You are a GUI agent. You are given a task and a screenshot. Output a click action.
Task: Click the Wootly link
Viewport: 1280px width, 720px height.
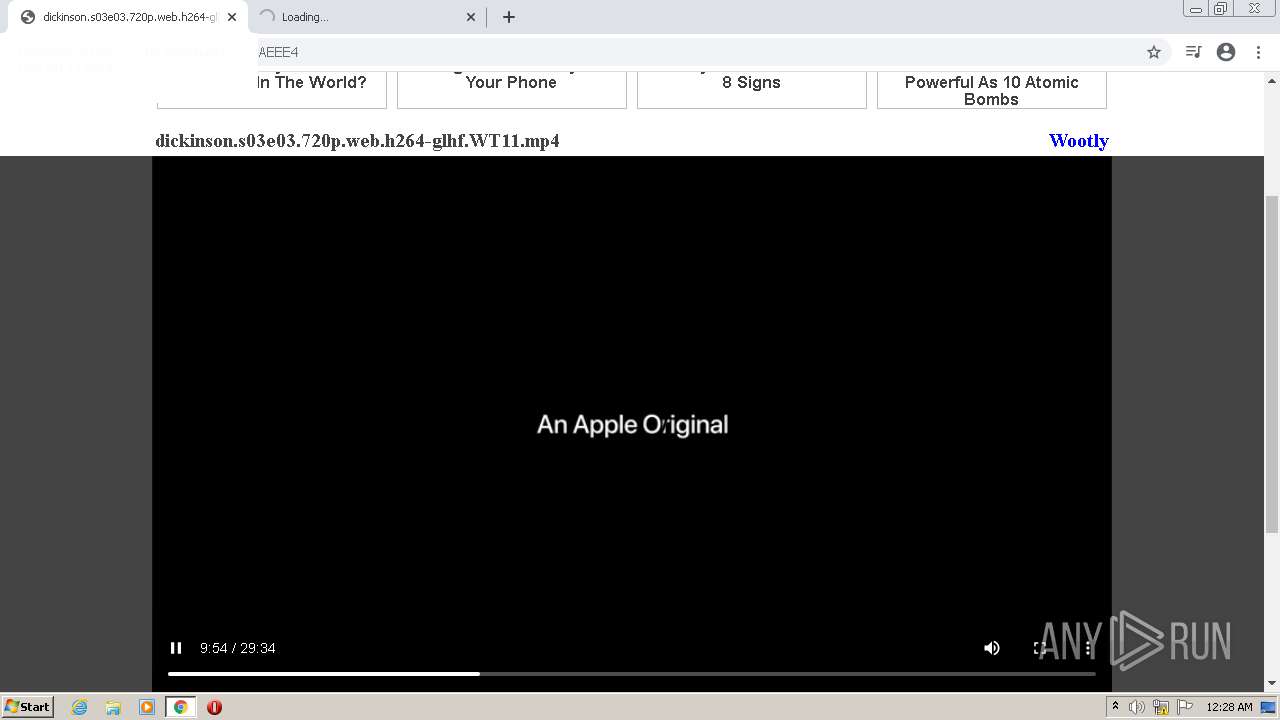click(1078, 140)
